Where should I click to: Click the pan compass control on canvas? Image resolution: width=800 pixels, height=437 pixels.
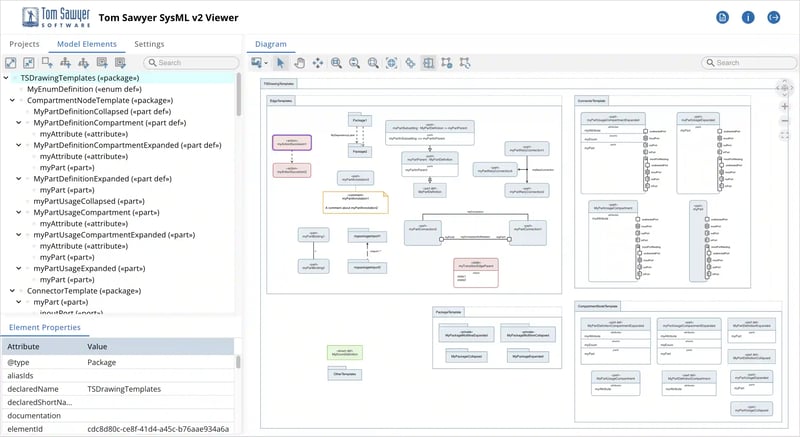[x=785, y=88]
